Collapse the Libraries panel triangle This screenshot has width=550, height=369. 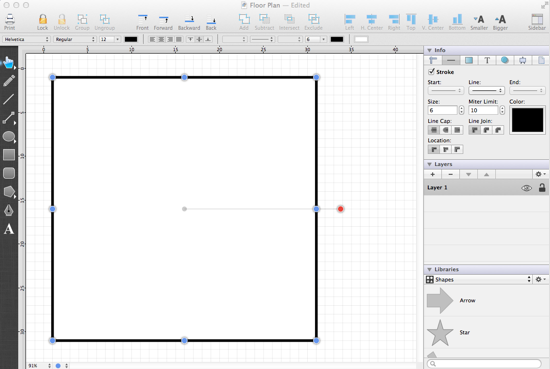pyautogui.click(x=429, y=269)
